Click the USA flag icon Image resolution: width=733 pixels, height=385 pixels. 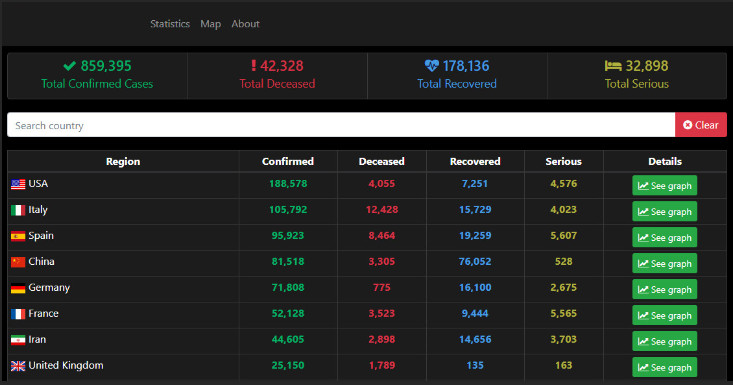coord(18,184)
